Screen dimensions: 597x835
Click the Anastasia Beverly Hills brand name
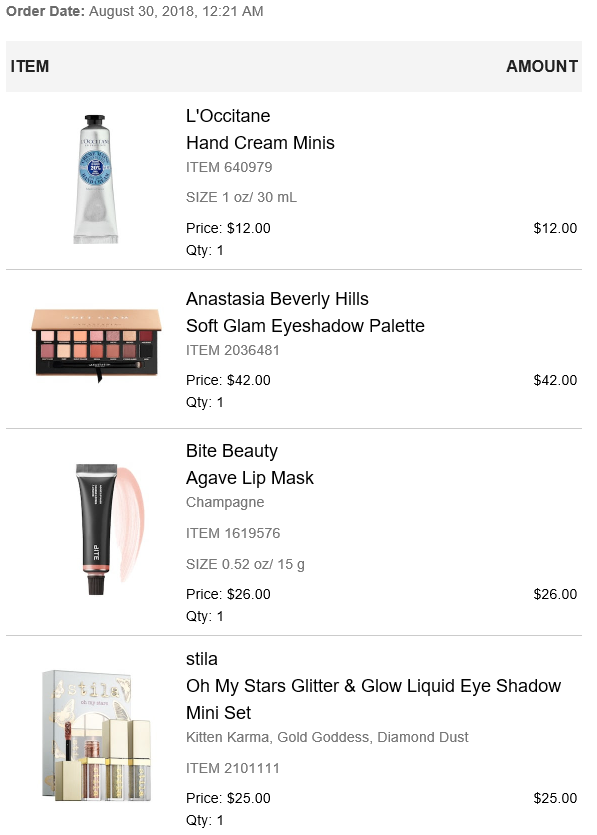coord(277,299)
